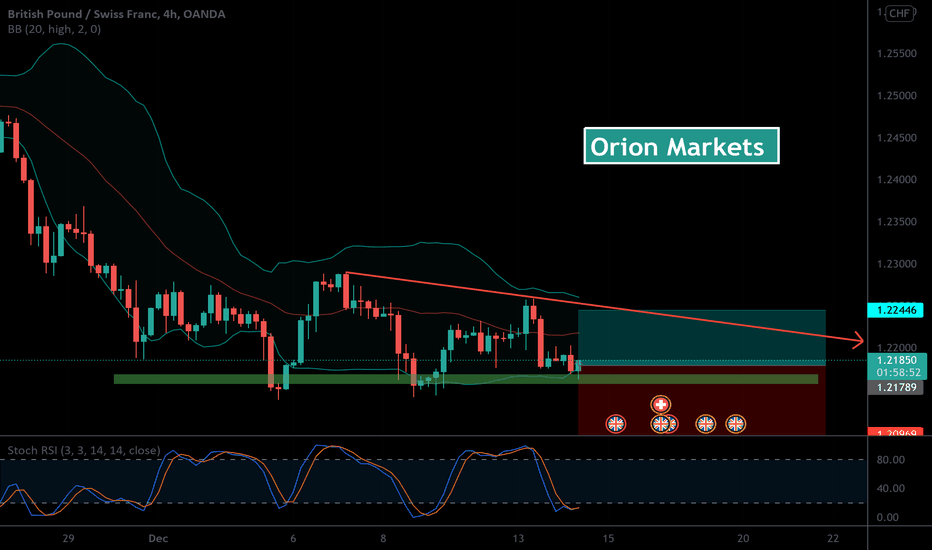Select the Stoch RSI (3, 3, 14, 14, close) legend

point(84,451)
